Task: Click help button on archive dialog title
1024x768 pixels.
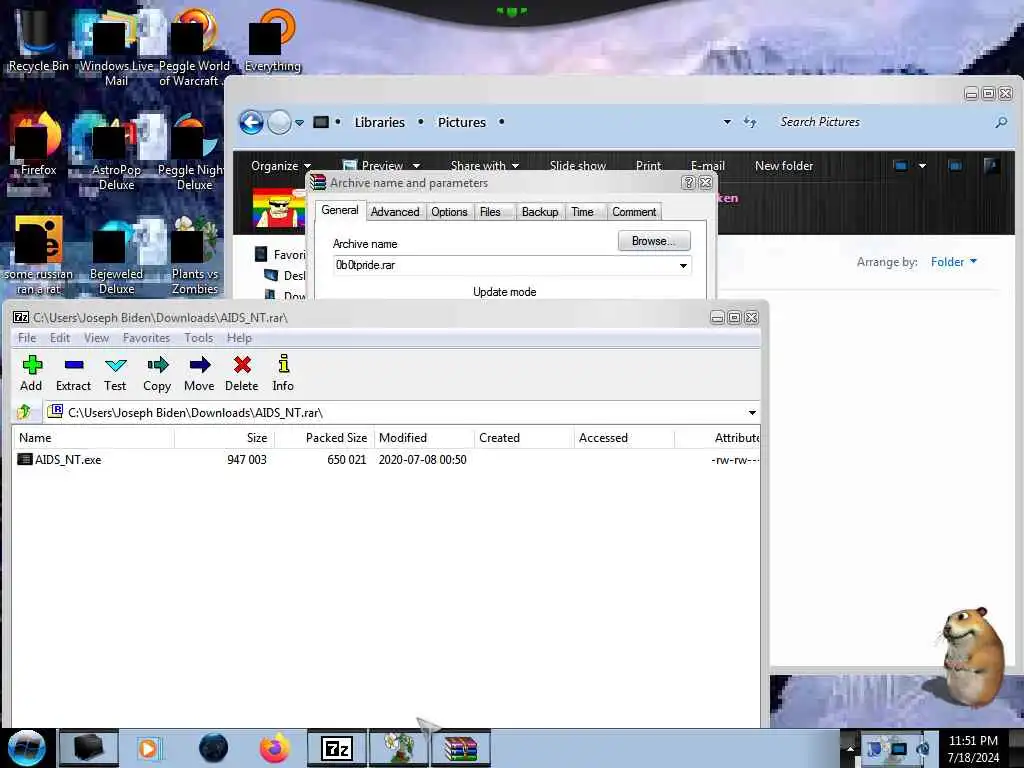Action: [688, 183]
